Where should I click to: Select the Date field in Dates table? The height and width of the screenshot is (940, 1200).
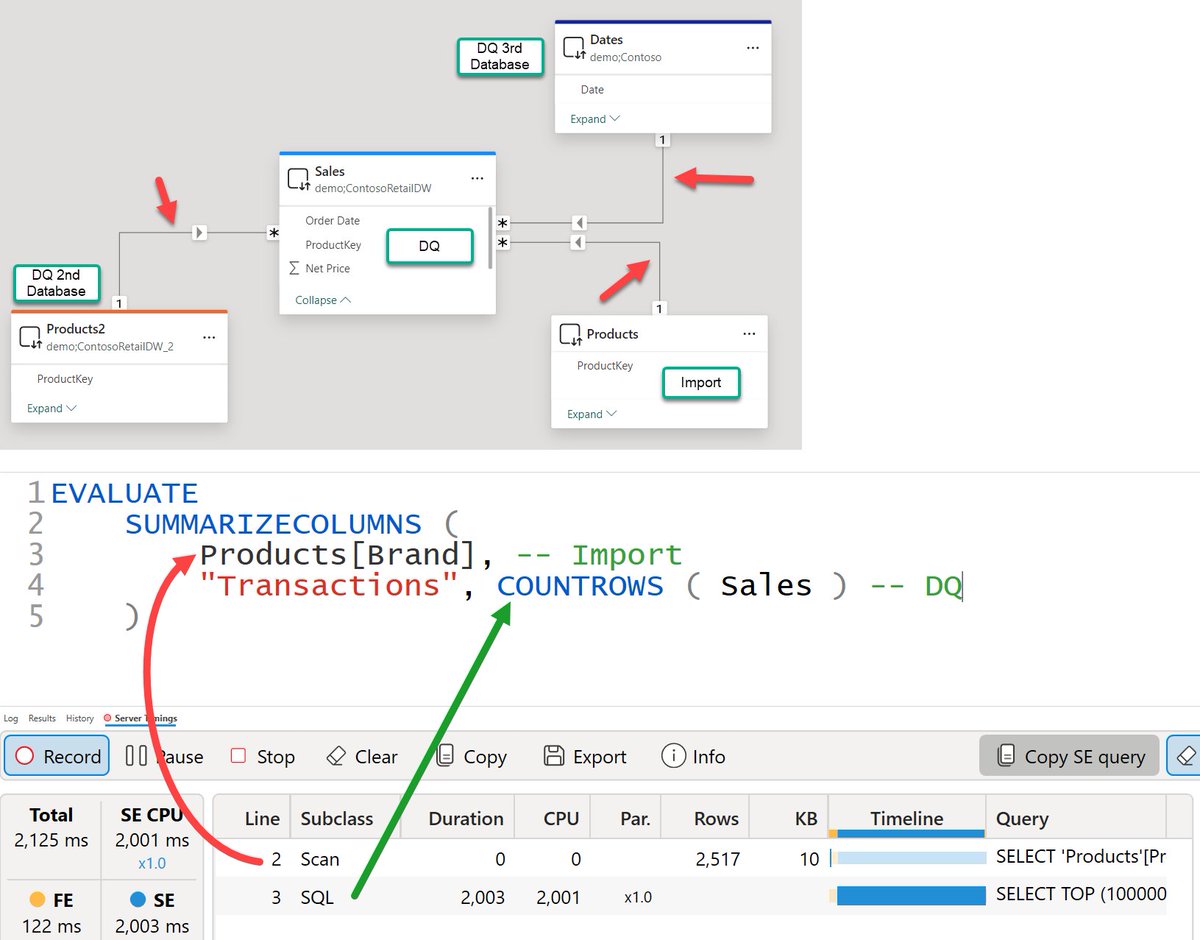pyautogui.click(x=592, y=90)
